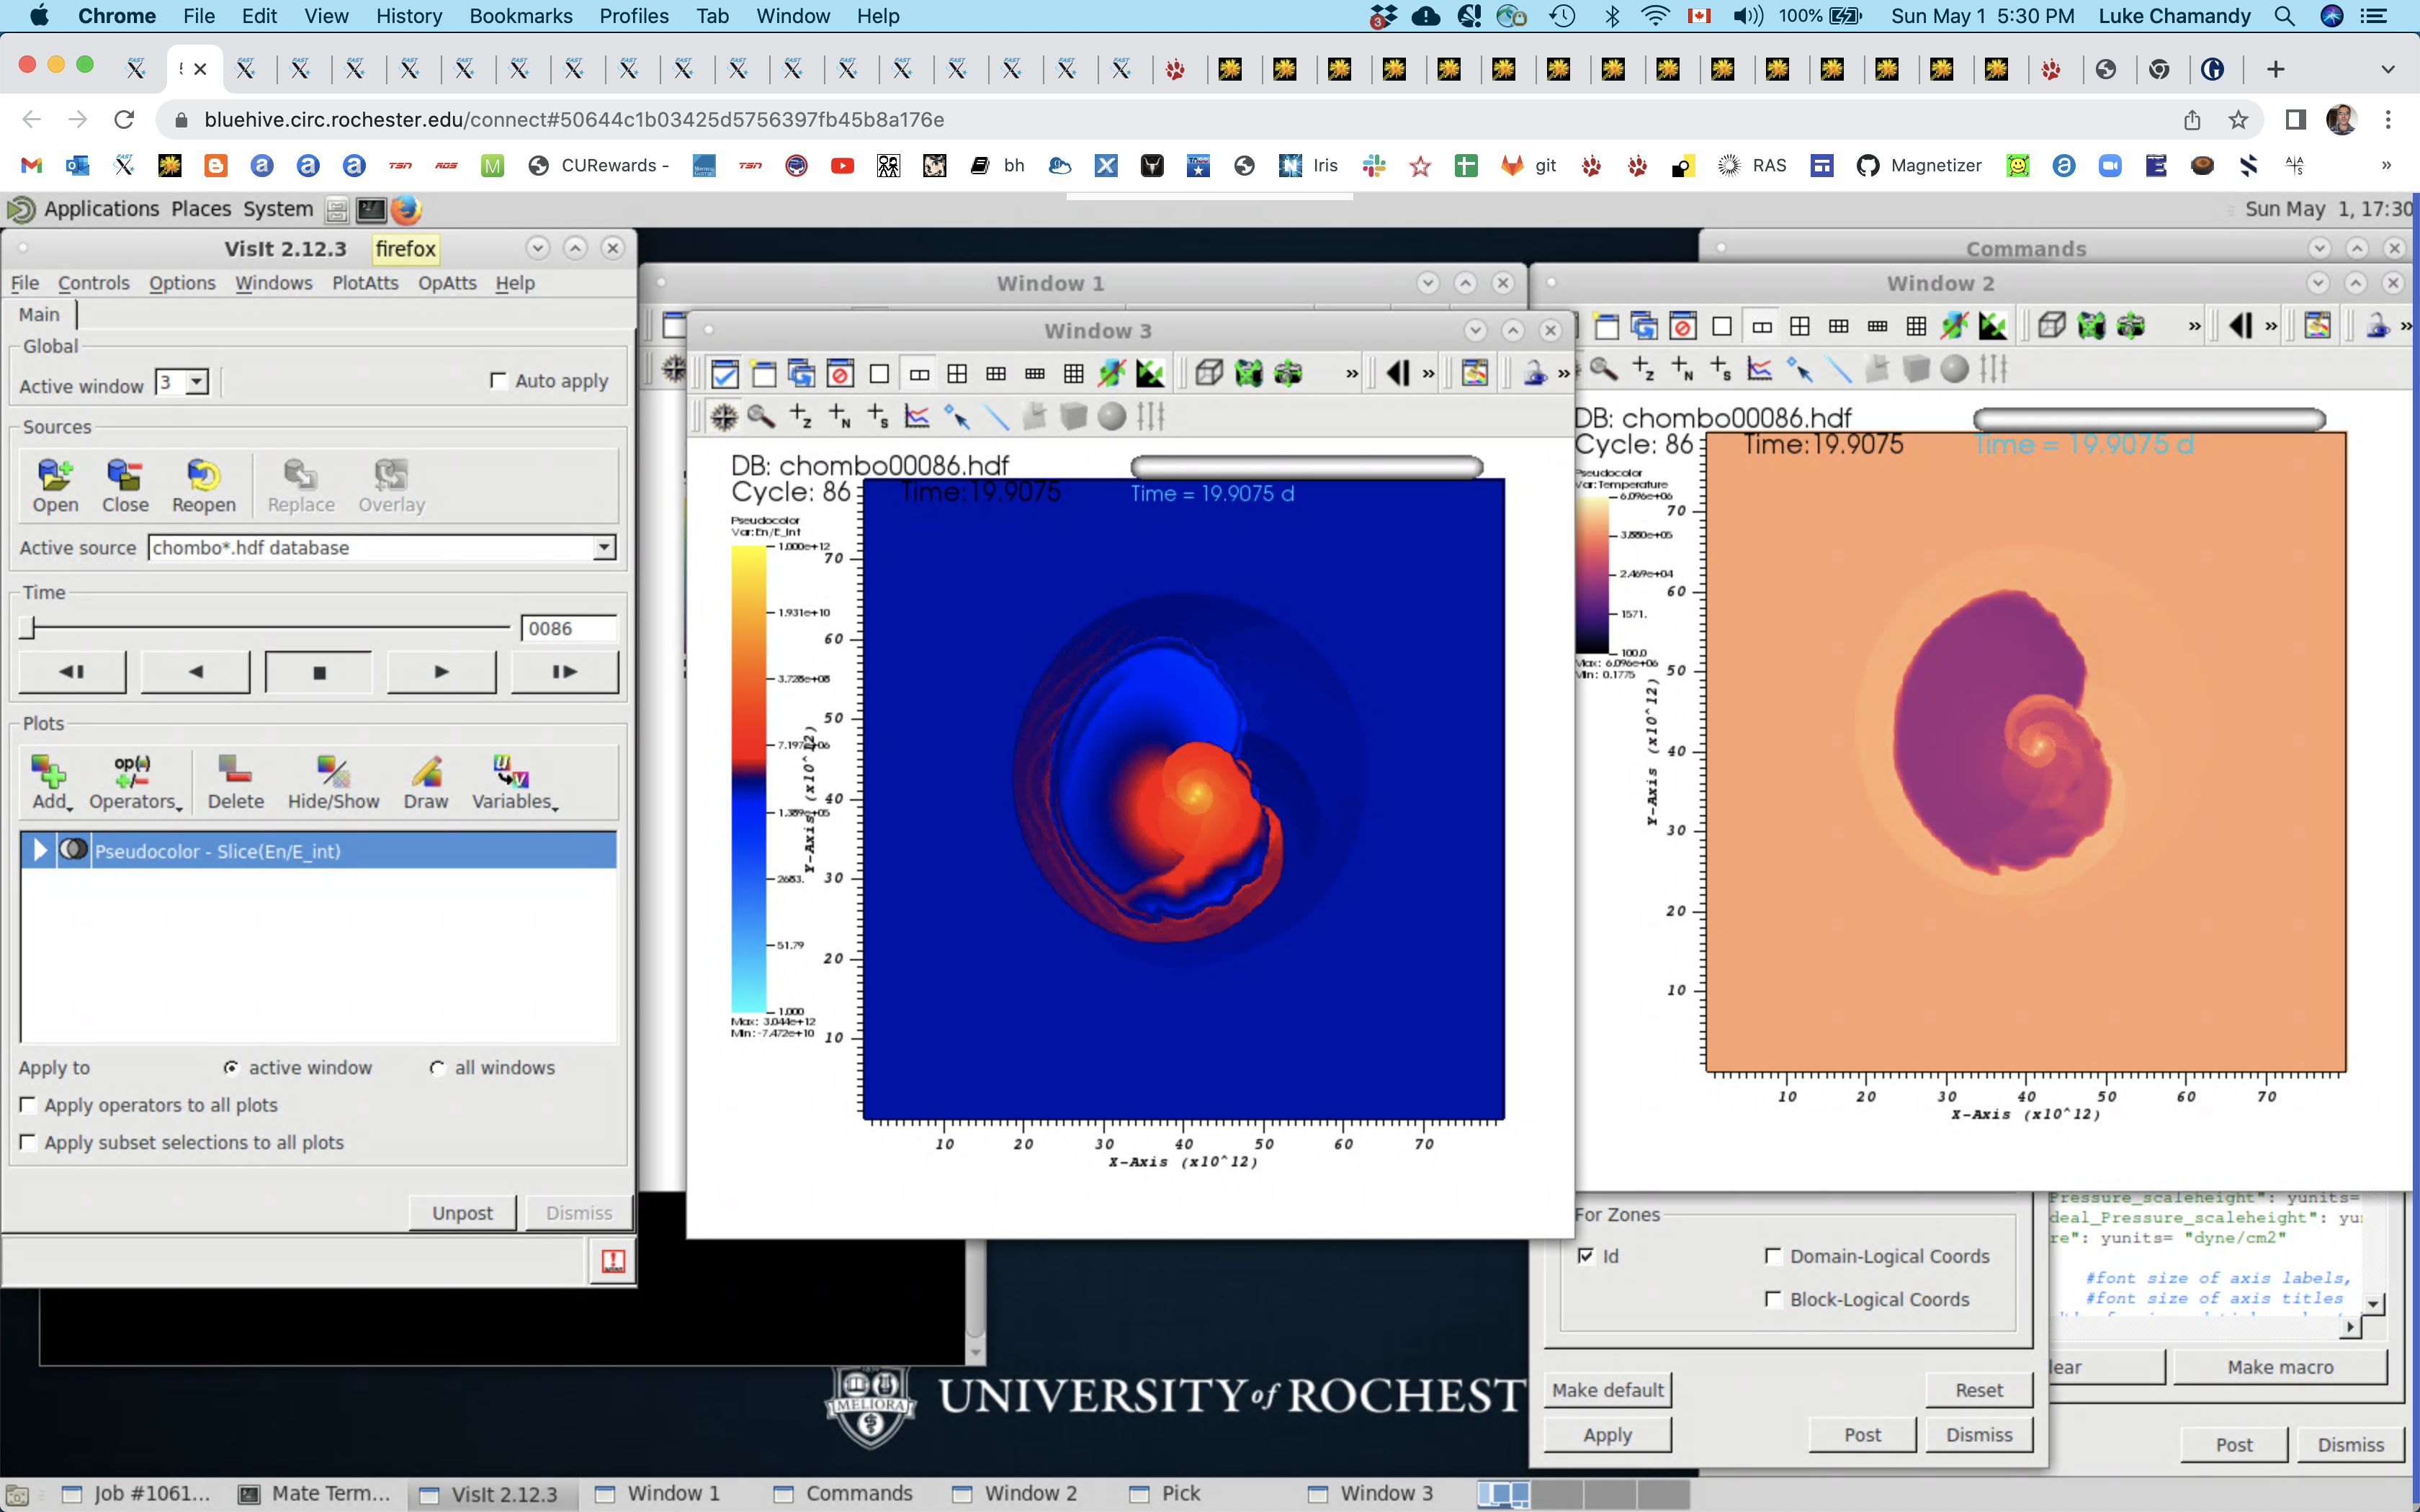
Task: Click Reset view camera icon in Window 3
Action: pos(1248,374)
